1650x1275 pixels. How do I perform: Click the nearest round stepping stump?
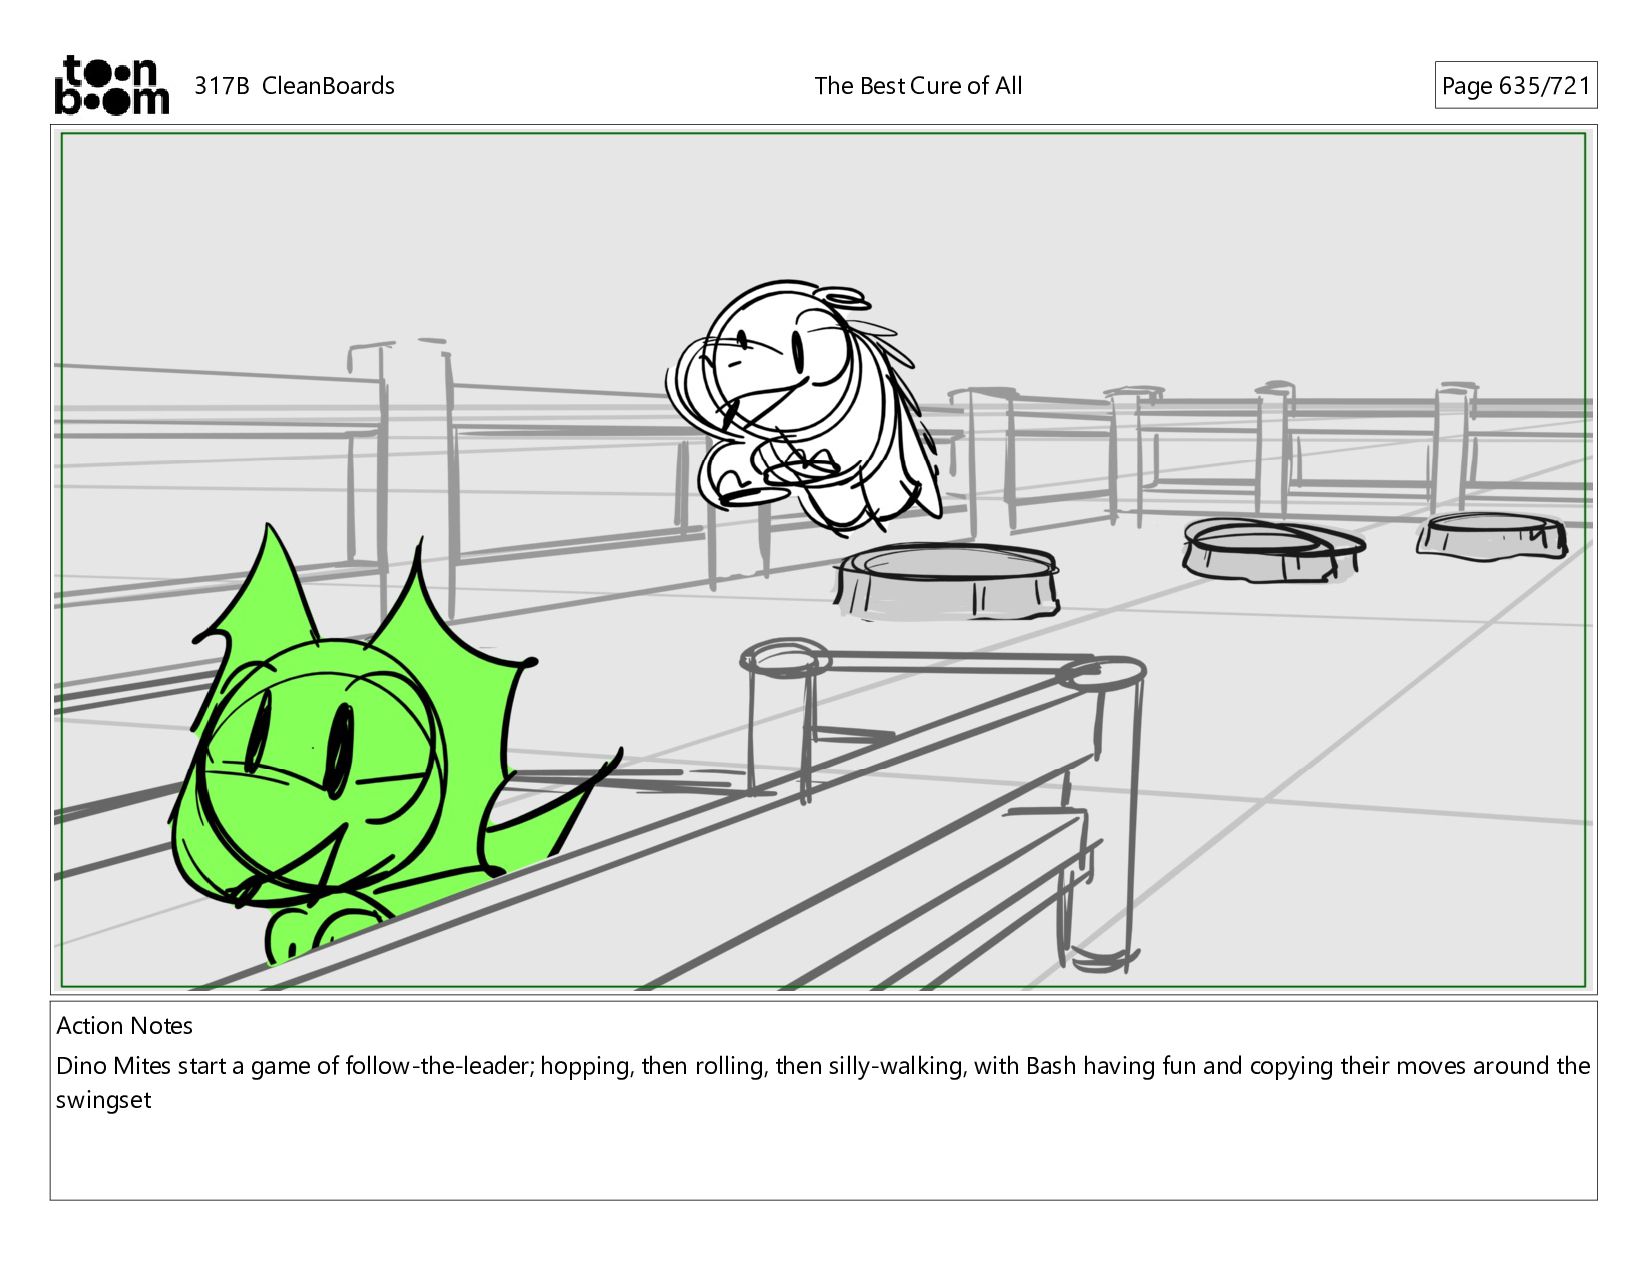(x=946, y=581)
